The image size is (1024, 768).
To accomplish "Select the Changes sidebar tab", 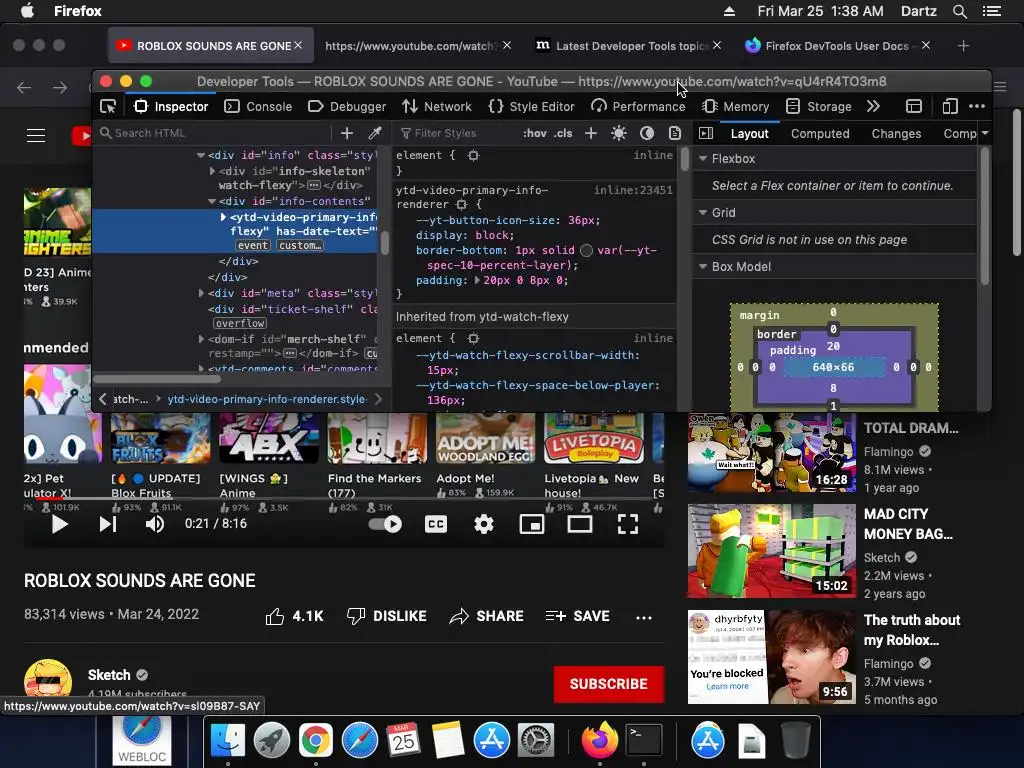I will [896, 133].
